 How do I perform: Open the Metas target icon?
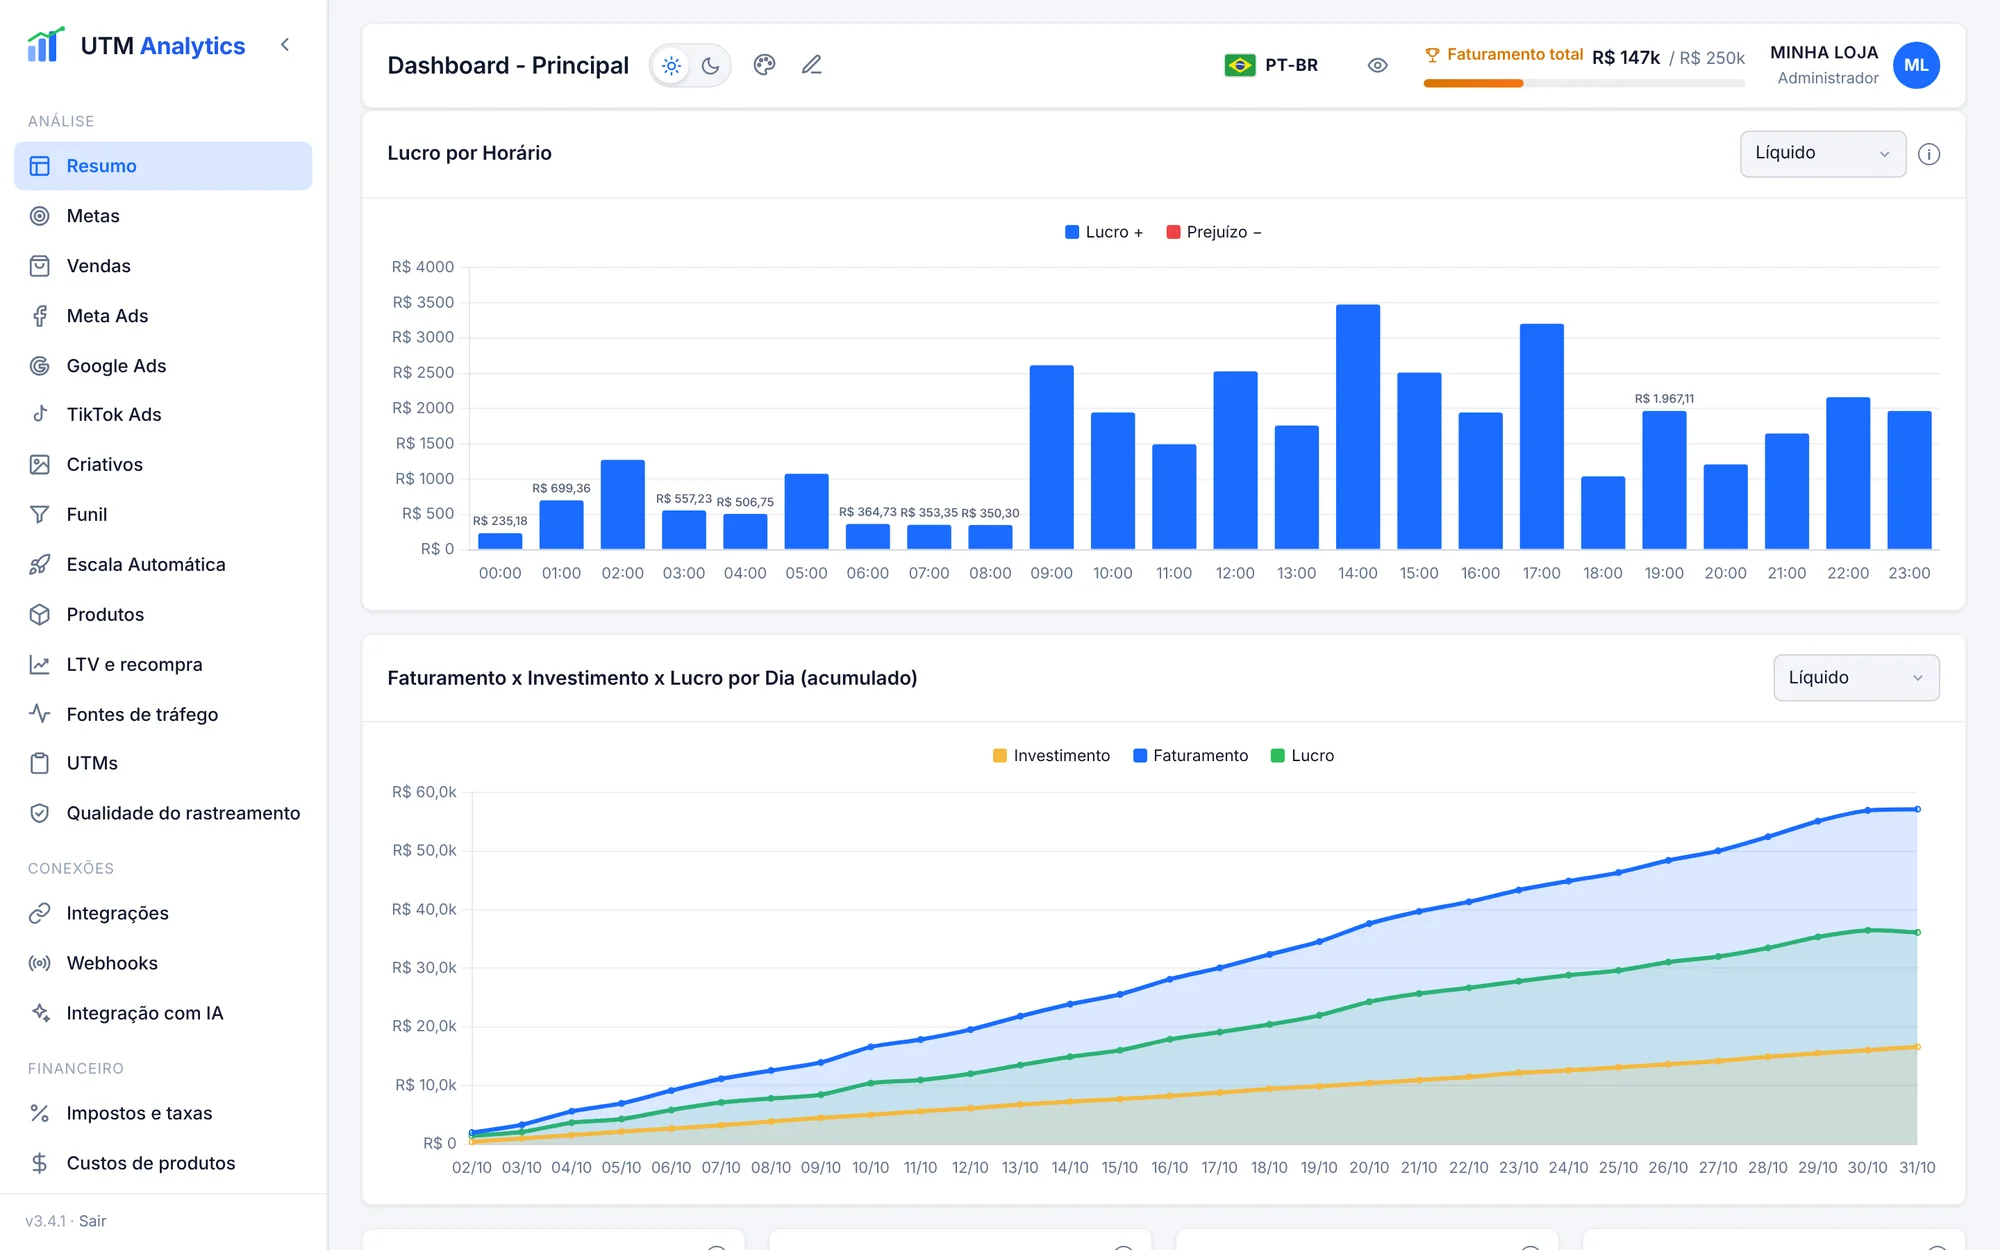40,216
